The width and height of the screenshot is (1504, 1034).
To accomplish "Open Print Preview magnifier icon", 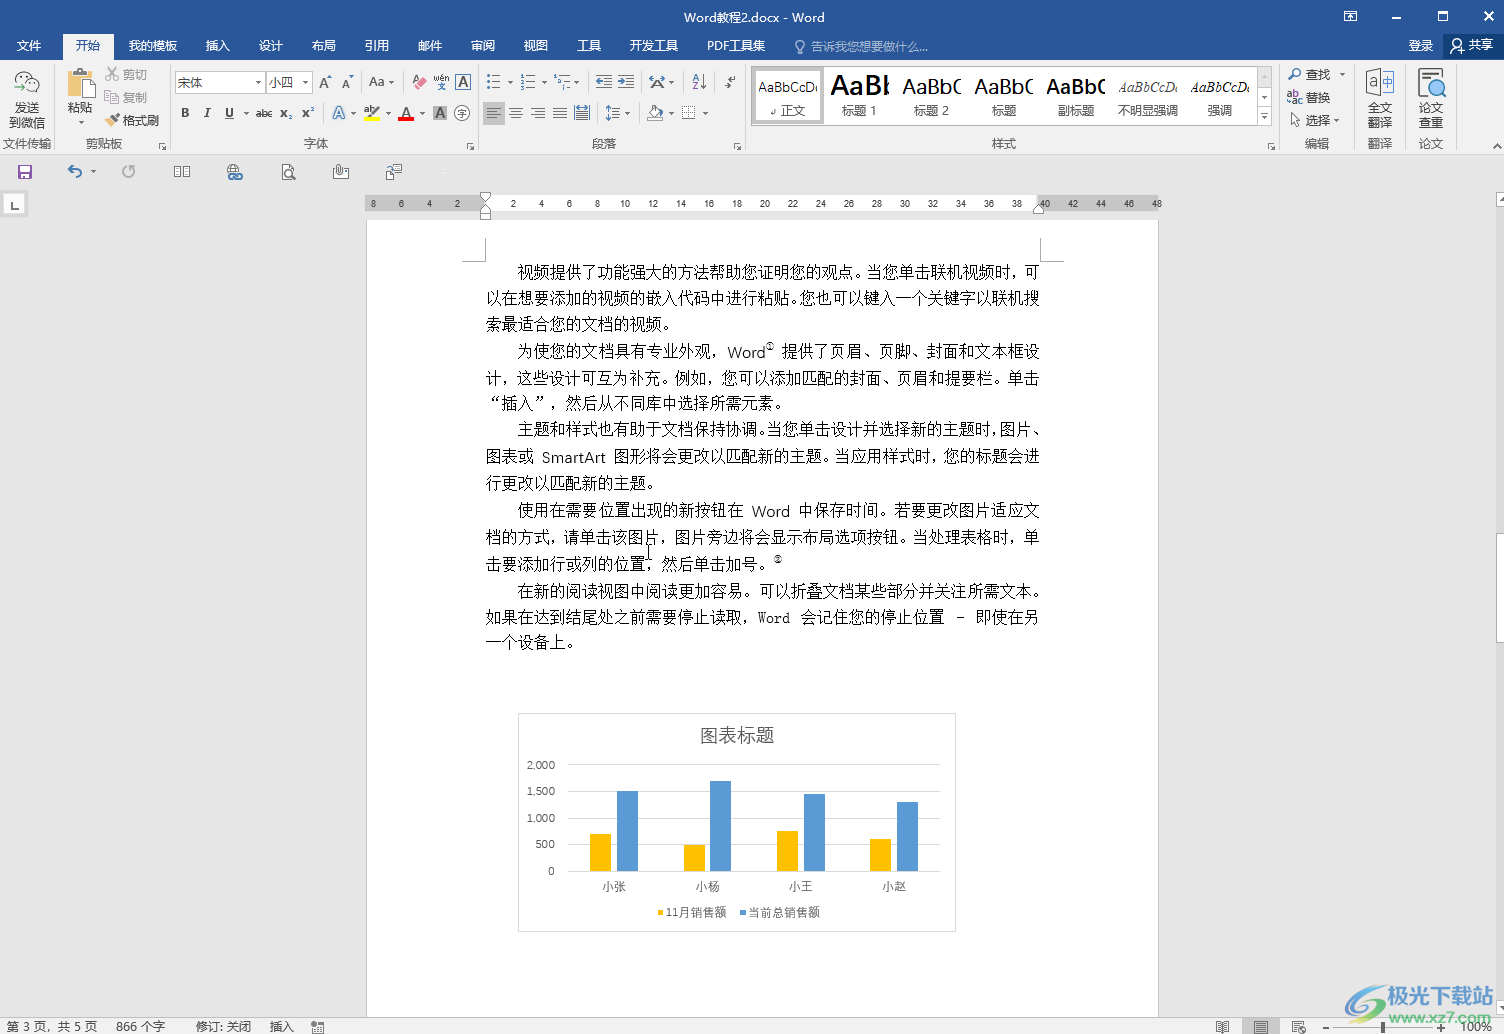I will (288, 172).
